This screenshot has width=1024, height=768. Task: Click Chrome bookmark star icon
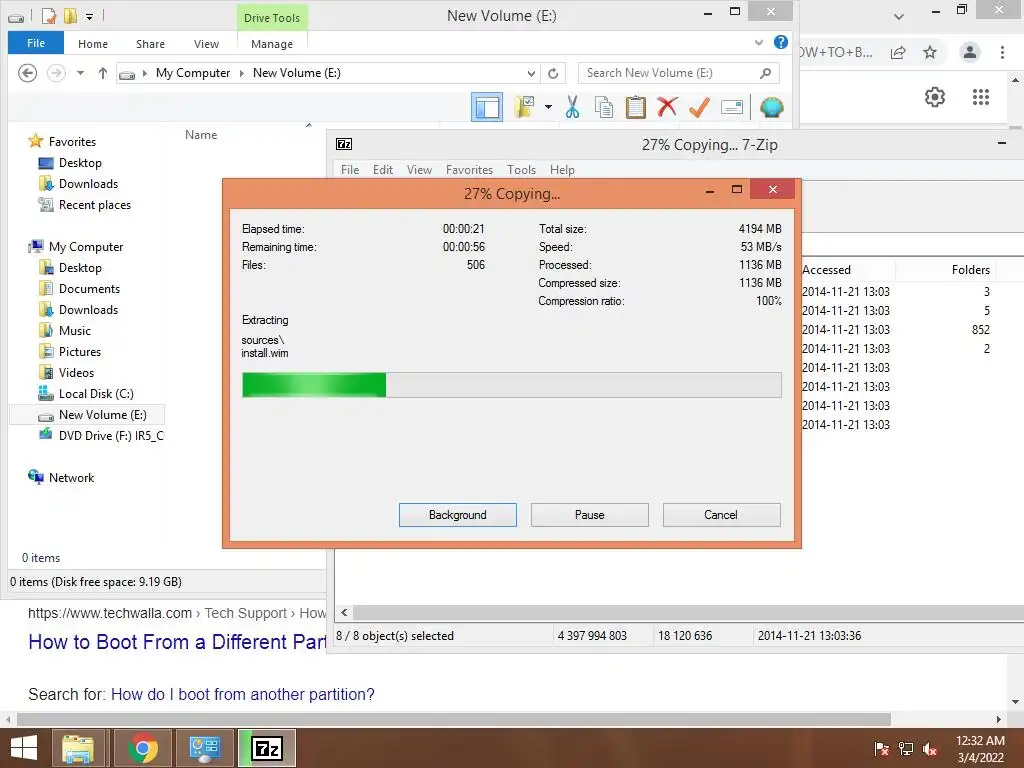point(930,52)
